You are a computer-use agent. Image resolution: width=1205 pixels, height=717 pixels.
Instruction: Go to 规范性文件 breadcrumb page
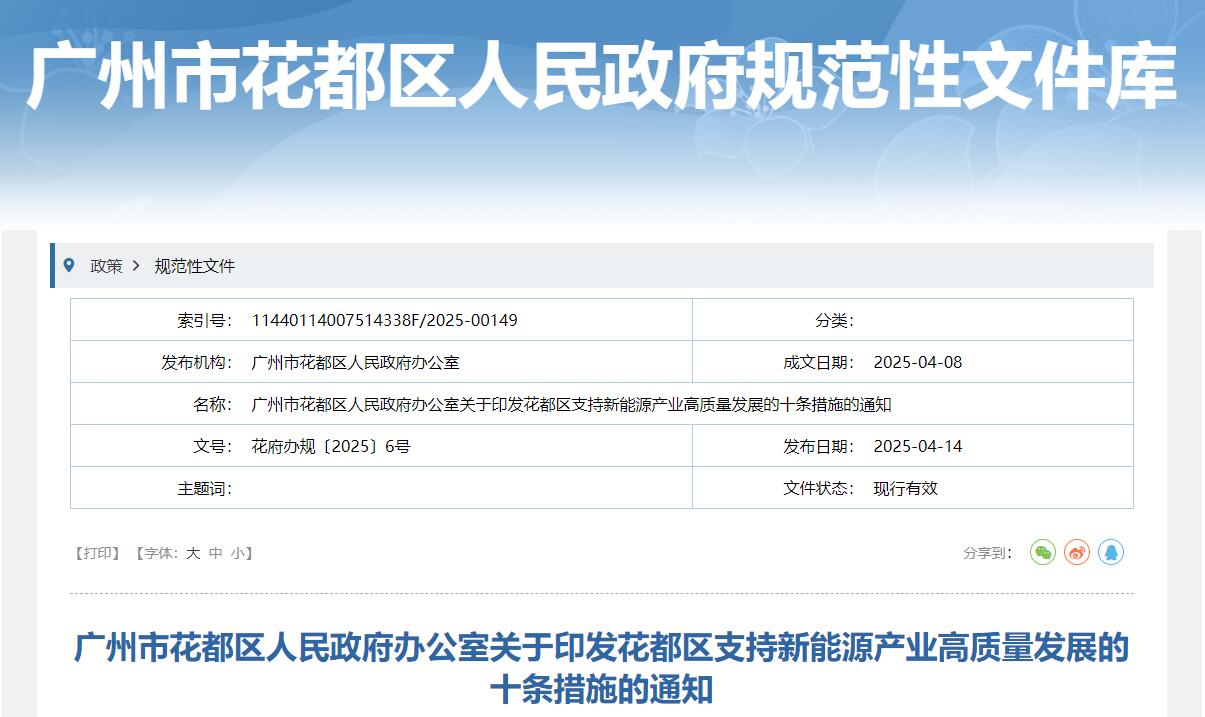[194, 266]
